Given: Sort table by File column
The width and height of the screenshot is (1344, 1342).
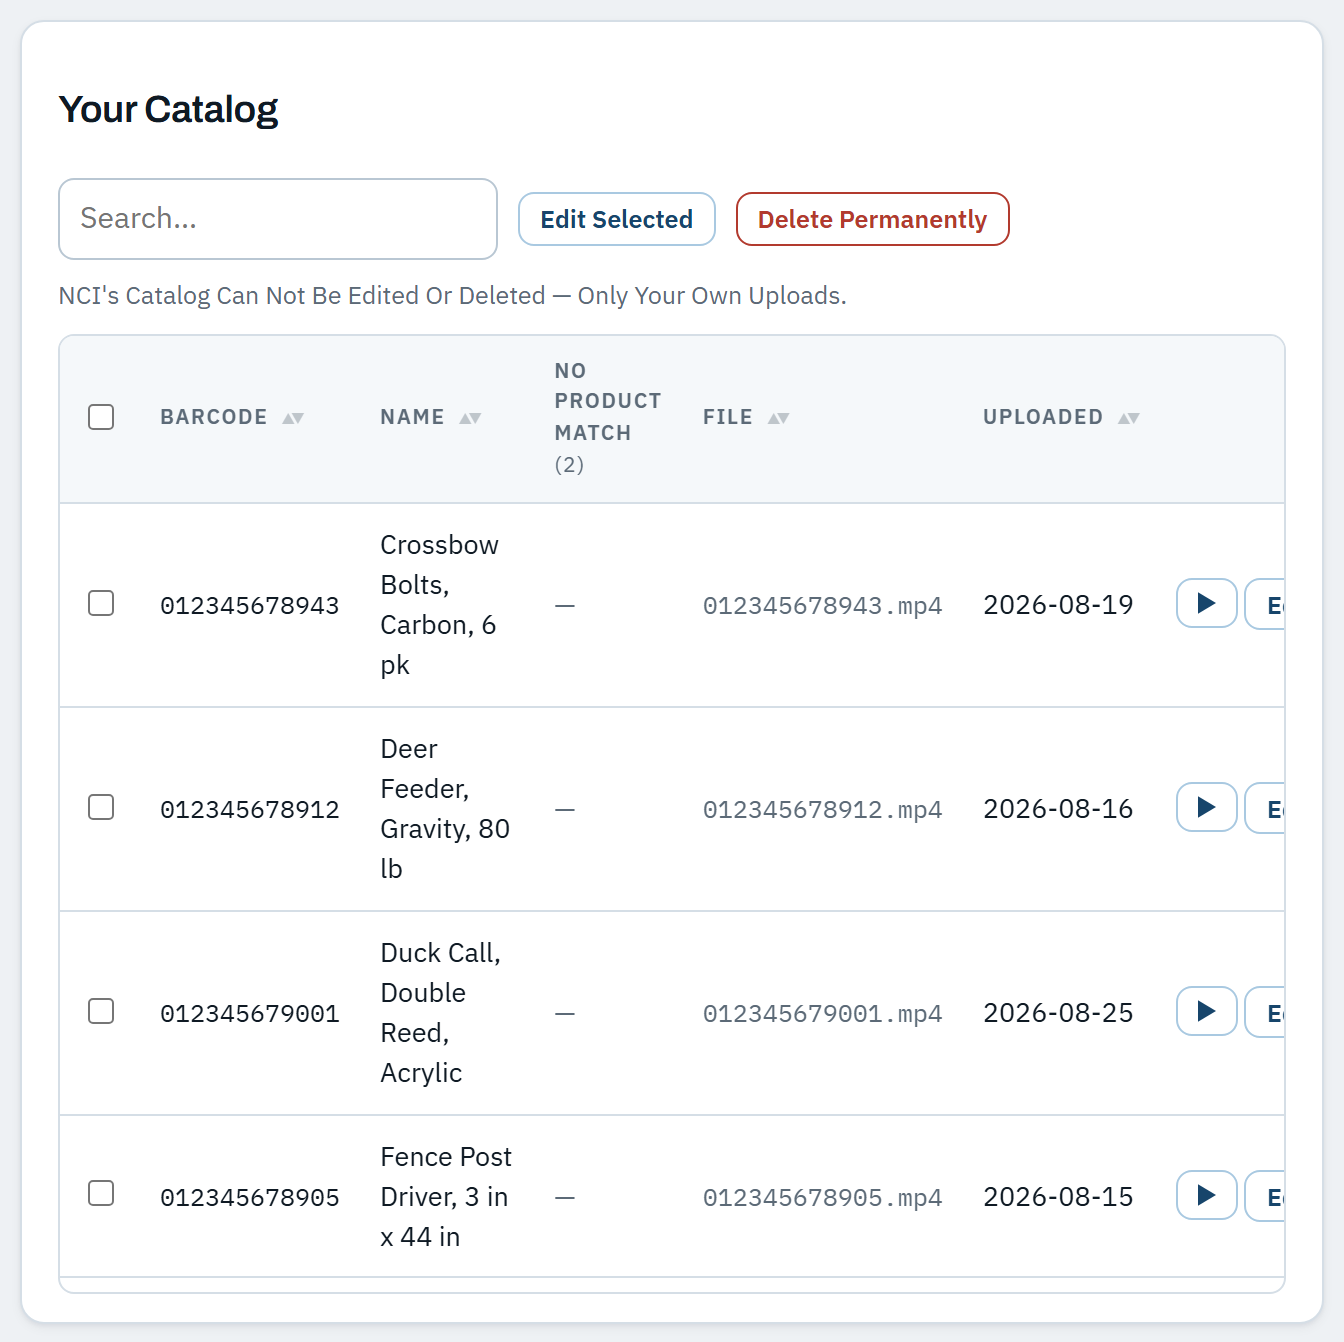Looking at the screenshot, I should 746,417.
